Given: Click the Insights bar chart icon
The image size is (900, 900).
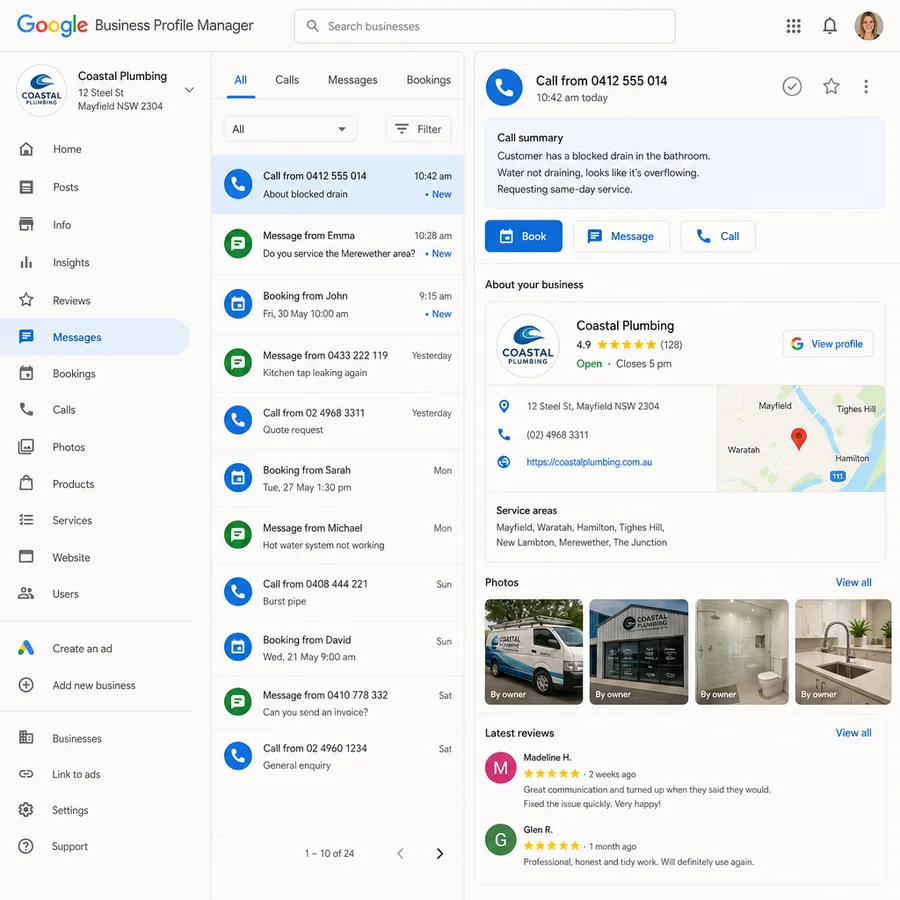Looking at the screenshot, I should (26, 262).
